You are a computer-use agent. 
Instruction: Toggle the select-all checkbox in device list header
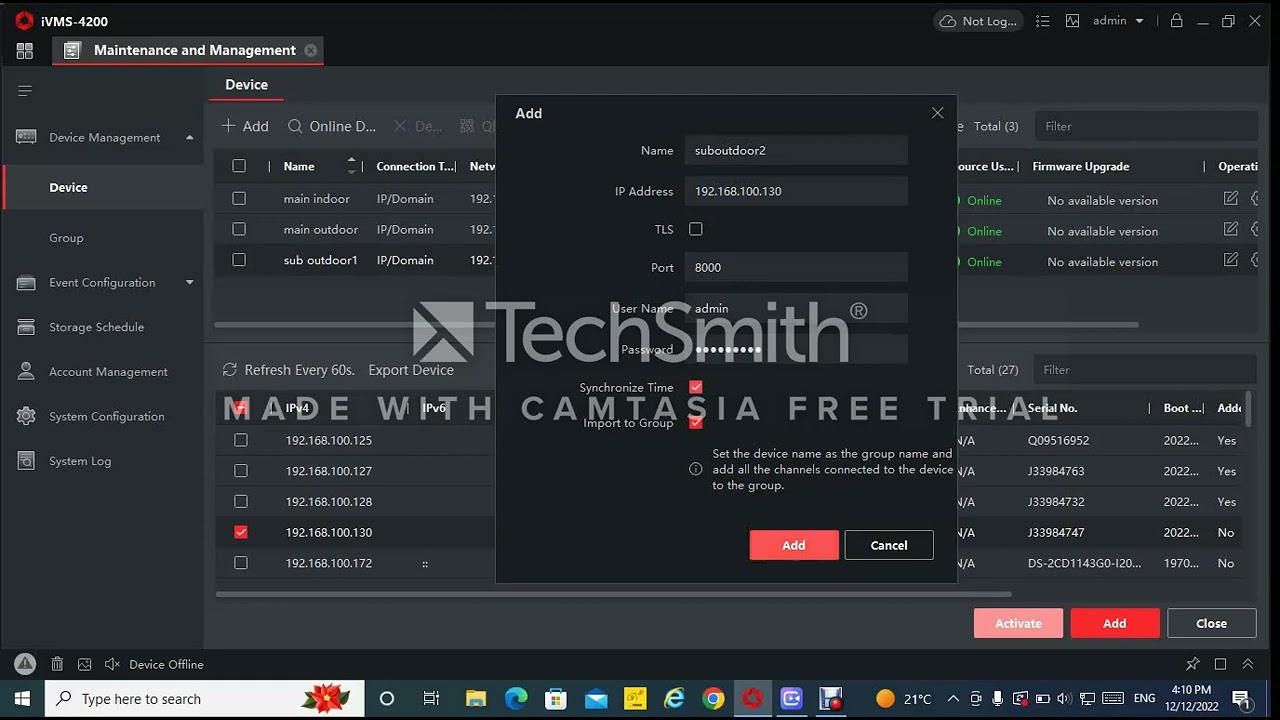pyautogui.click(x=239, y=166)
